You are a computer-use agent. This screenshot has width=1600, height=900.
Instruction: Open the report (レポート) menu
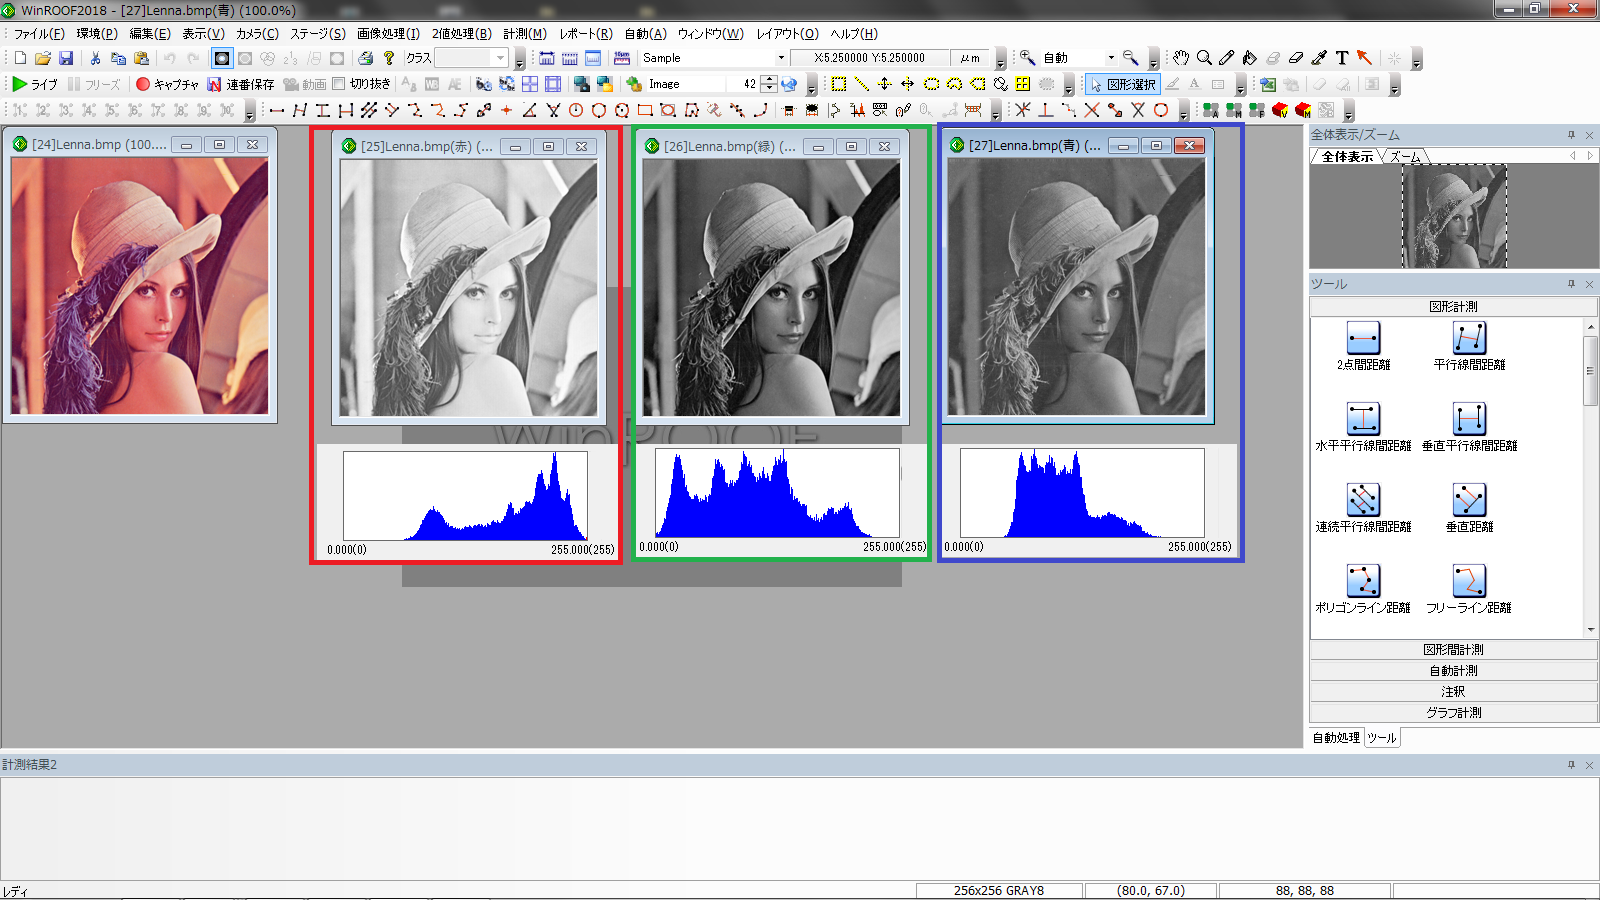[586, 34]
